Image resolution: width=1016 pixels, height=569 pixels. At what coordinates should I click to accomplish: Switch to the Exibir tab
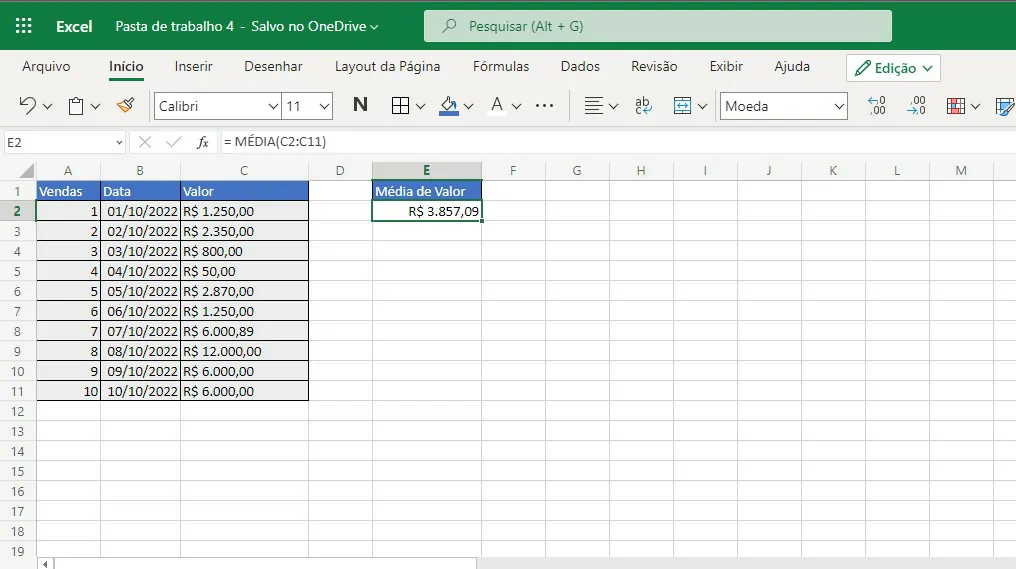click(x=726, y=66)
